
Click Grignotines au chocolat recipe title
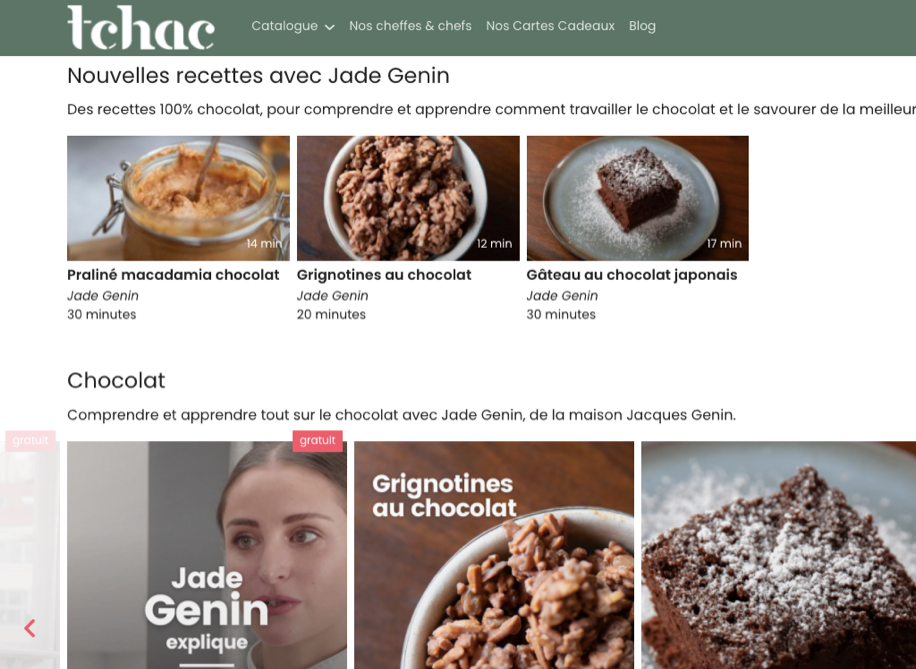pos(384,275)
